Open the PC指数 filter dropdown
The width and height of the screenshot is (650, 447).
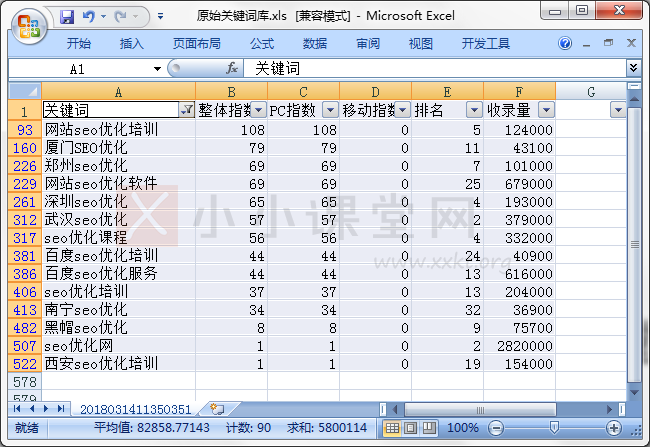click(x=330, y=110)
